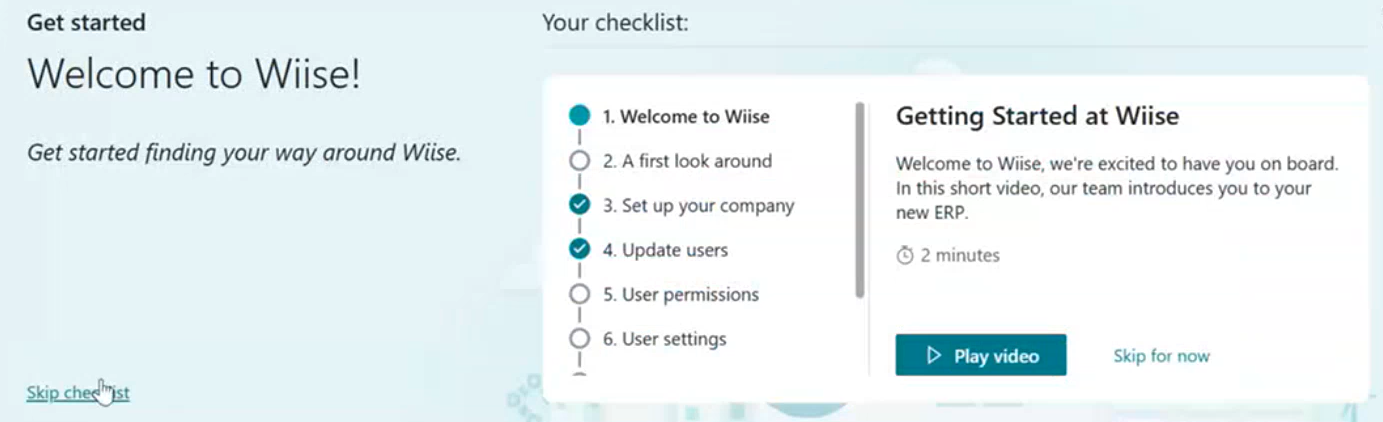Click the empty circle beside A first look around
This screenshot has width=1383, height=422.
click(x=579, y=161)
